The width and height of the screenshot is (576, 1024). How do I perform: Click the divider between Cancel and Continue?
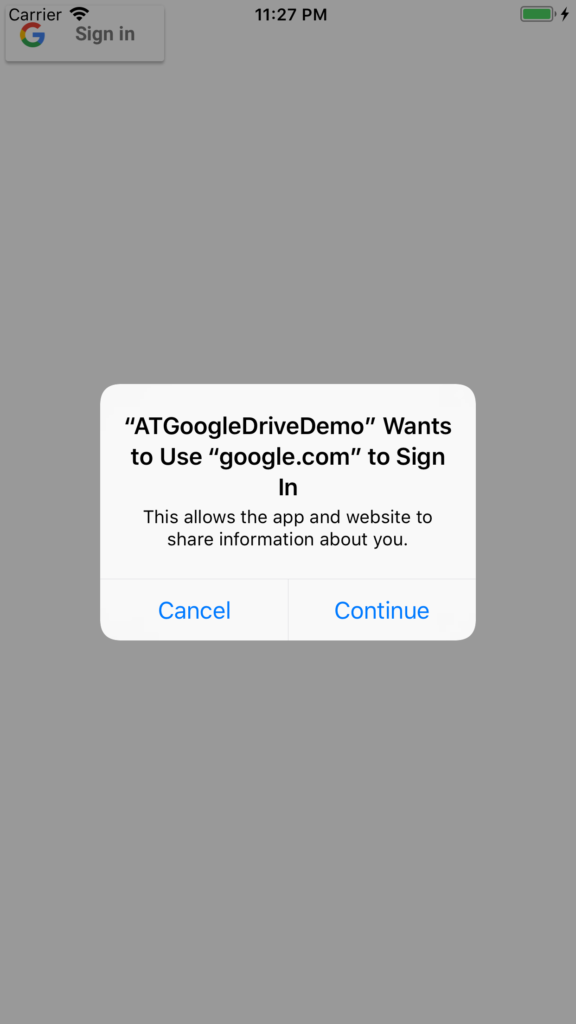coord(288,610)
